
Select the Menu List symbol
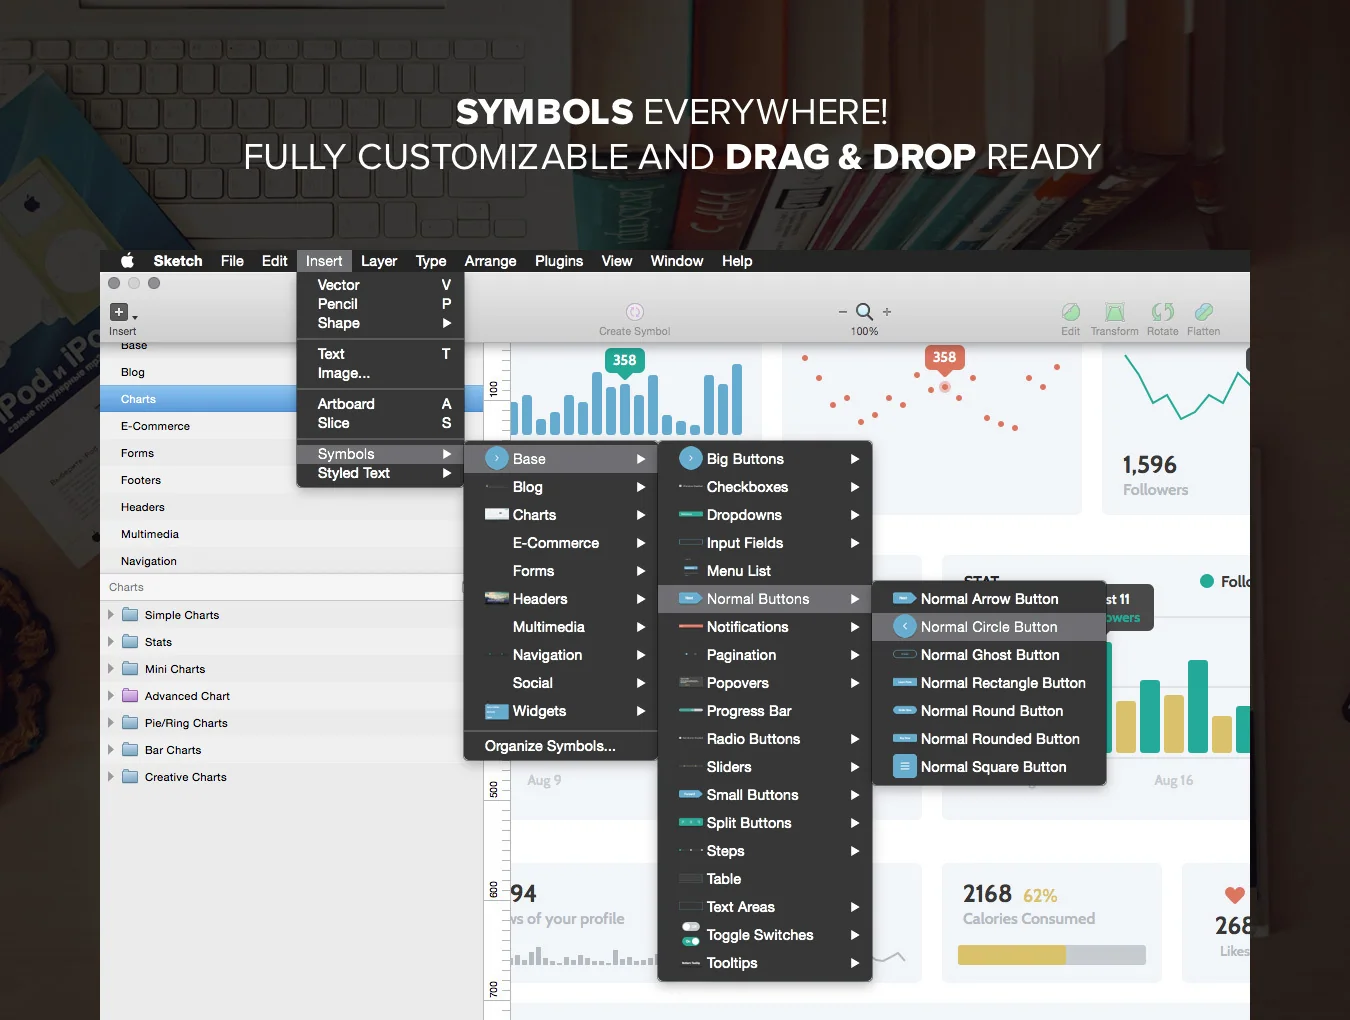tap(765, 571)
